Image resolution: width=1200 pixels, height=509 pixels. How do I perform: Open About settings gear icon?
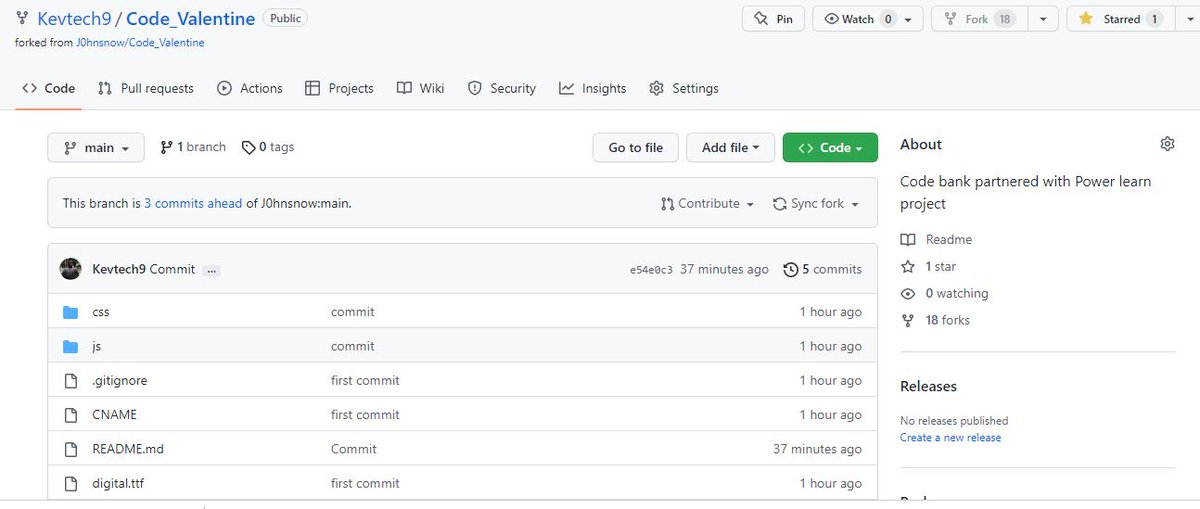1167,144
